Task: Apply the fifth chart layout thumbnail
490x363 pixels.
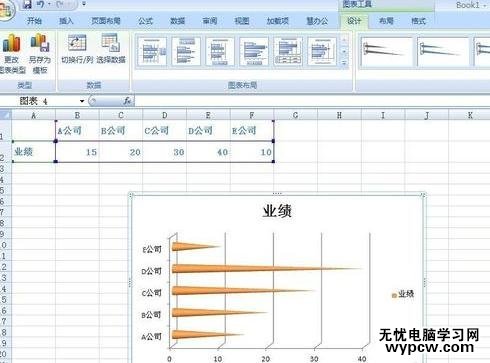Action: coord(288,52)
